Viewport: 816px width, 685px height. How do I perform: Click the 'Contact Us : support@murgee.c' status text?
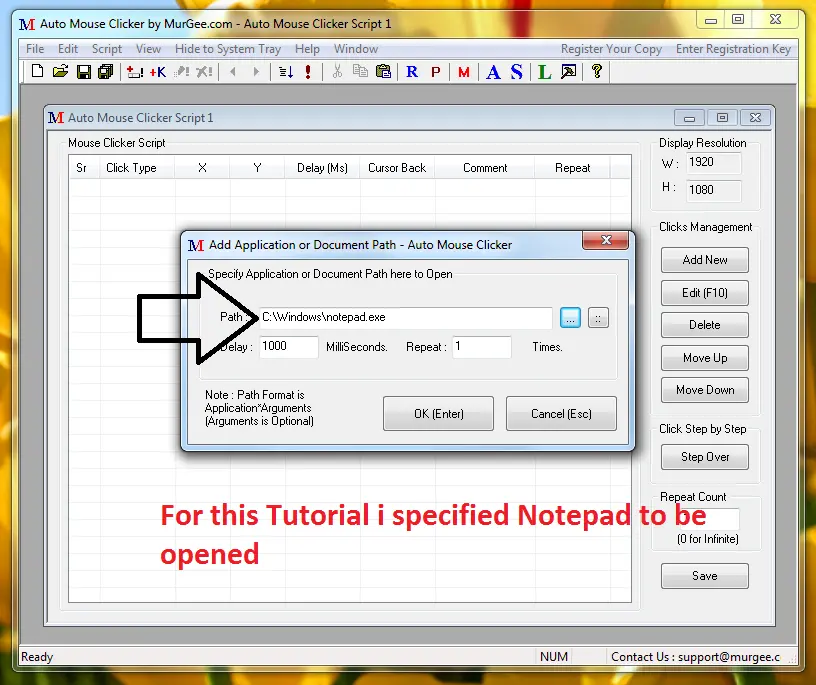[695, 657]
